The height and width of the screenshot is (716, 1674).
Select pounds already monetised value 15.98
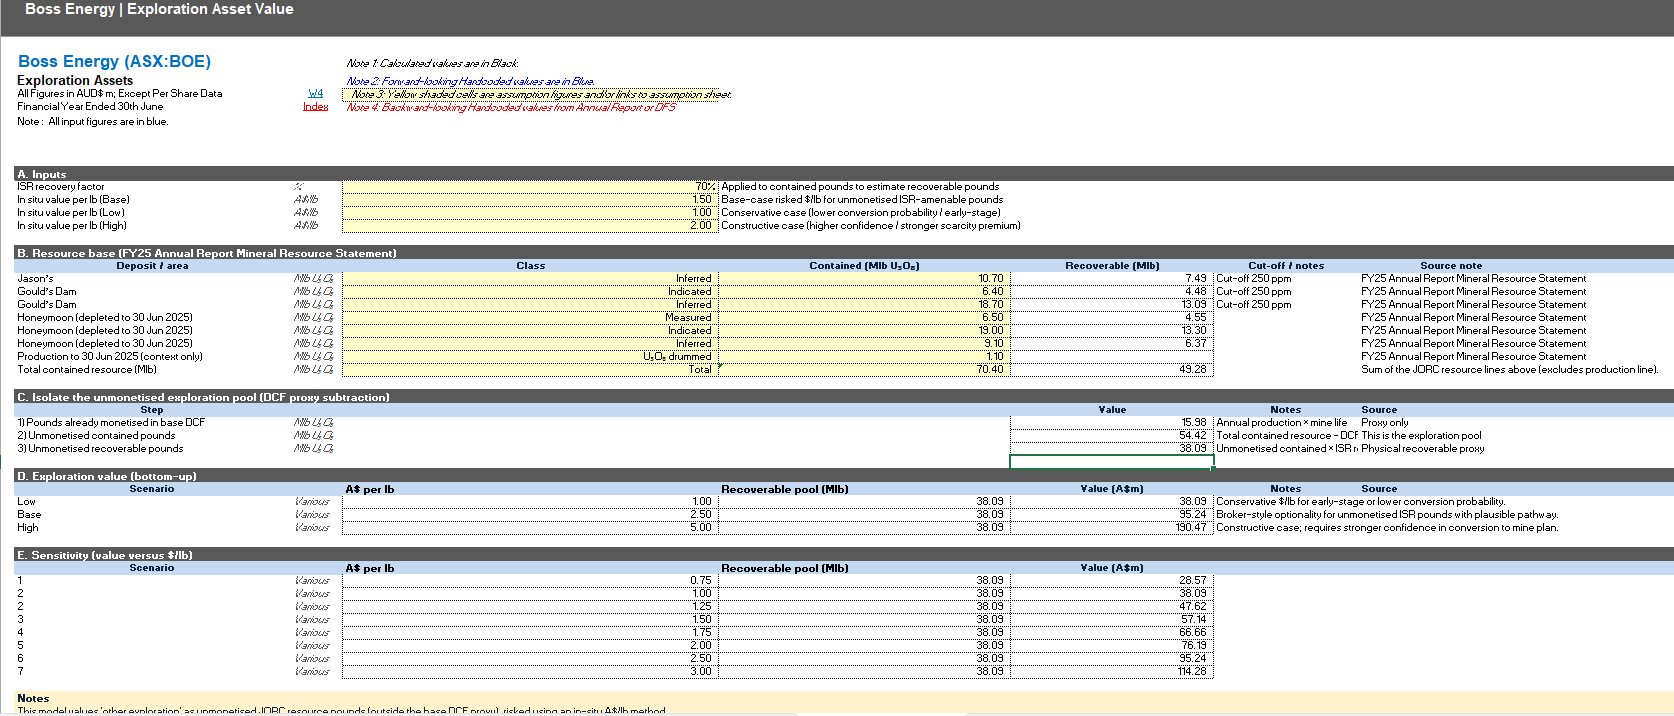pos(1112,422)
